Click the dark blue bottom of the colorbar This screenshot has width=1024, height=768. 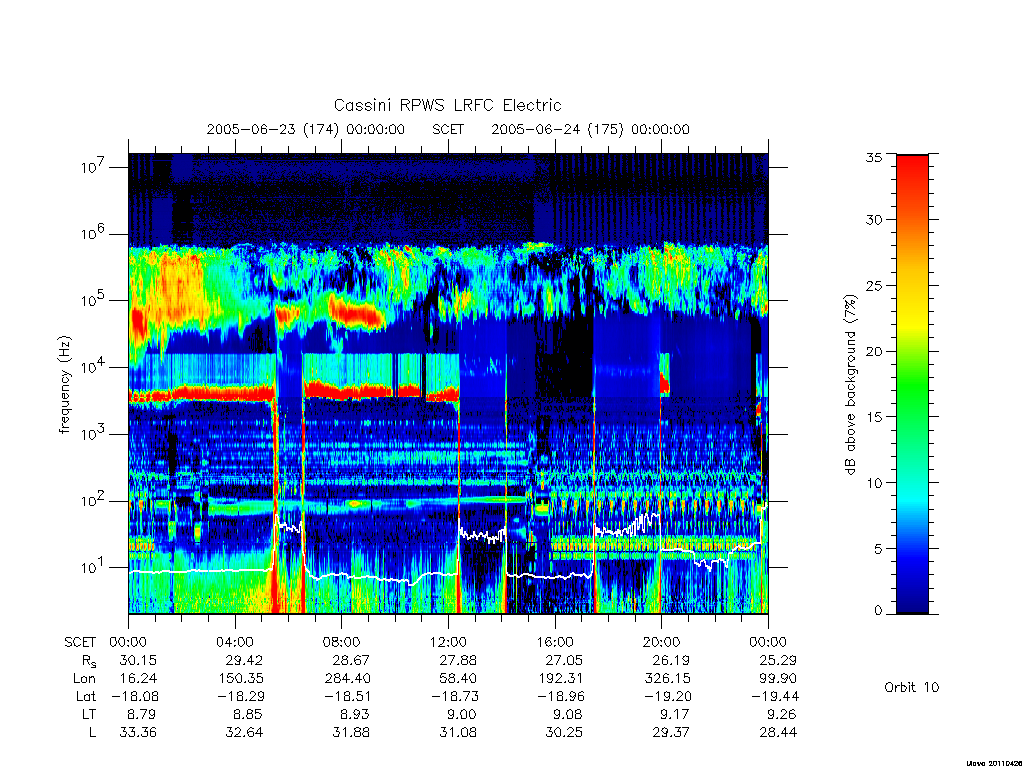[x=912, y=604]
